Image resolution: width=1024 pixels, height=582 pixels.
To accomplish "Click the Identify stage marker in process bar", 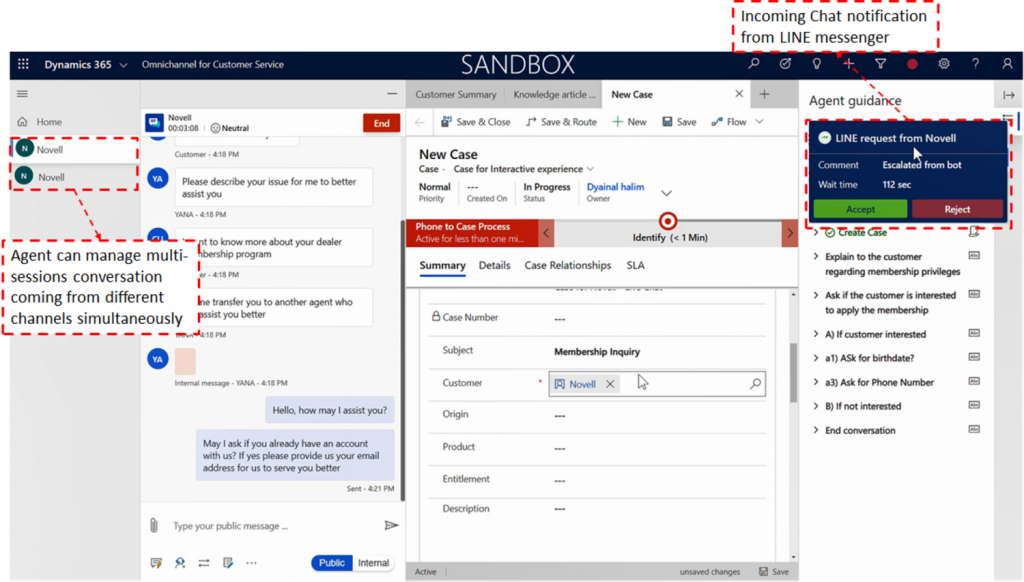I will [669, 222].
